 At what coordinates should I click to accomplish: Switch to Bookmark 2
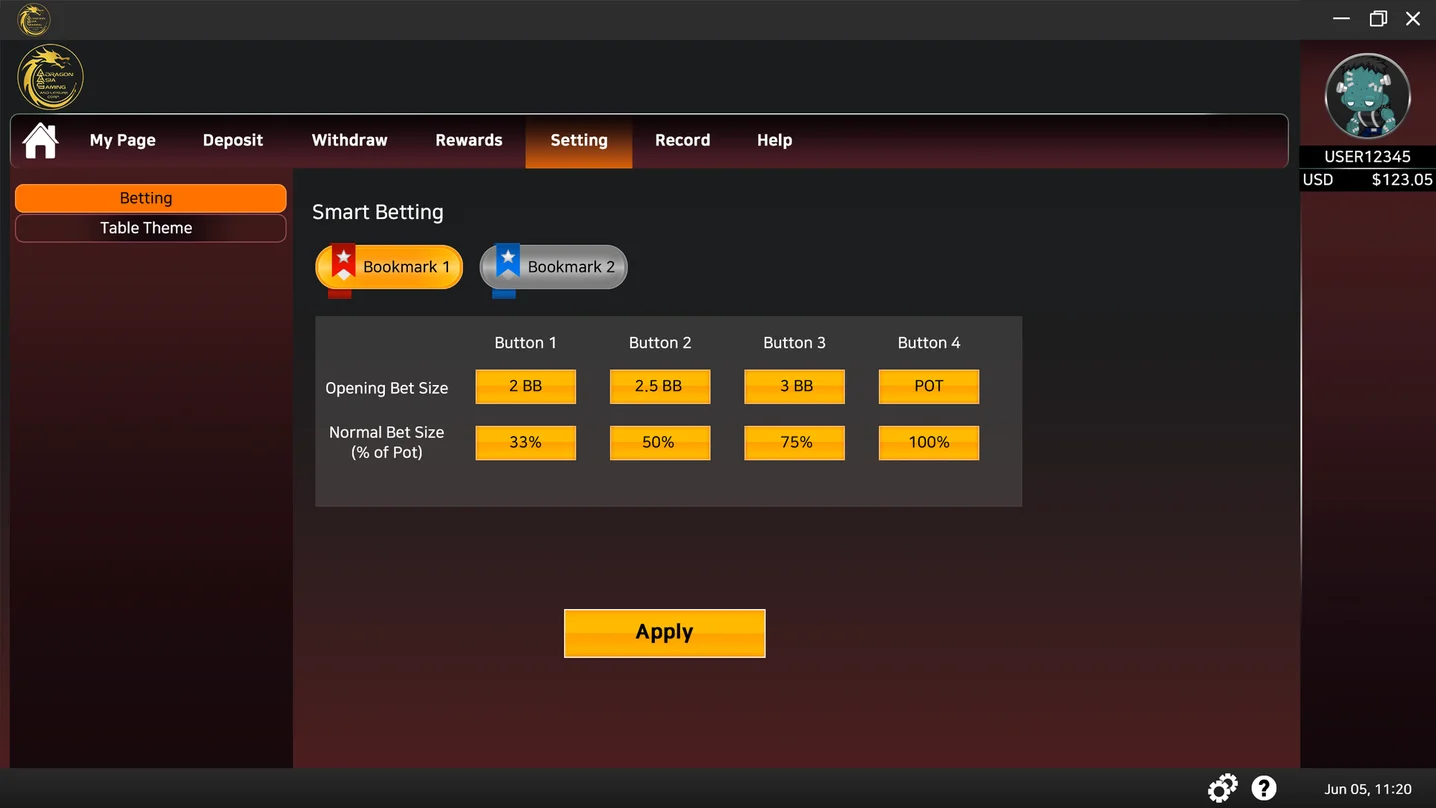[x=553, y=267]
